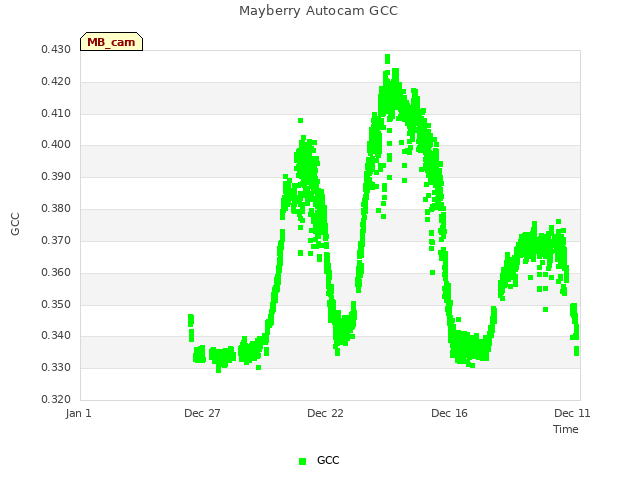Click the GCC legend label text
This screenshot has height=480, width=640.
pos(328,460)
